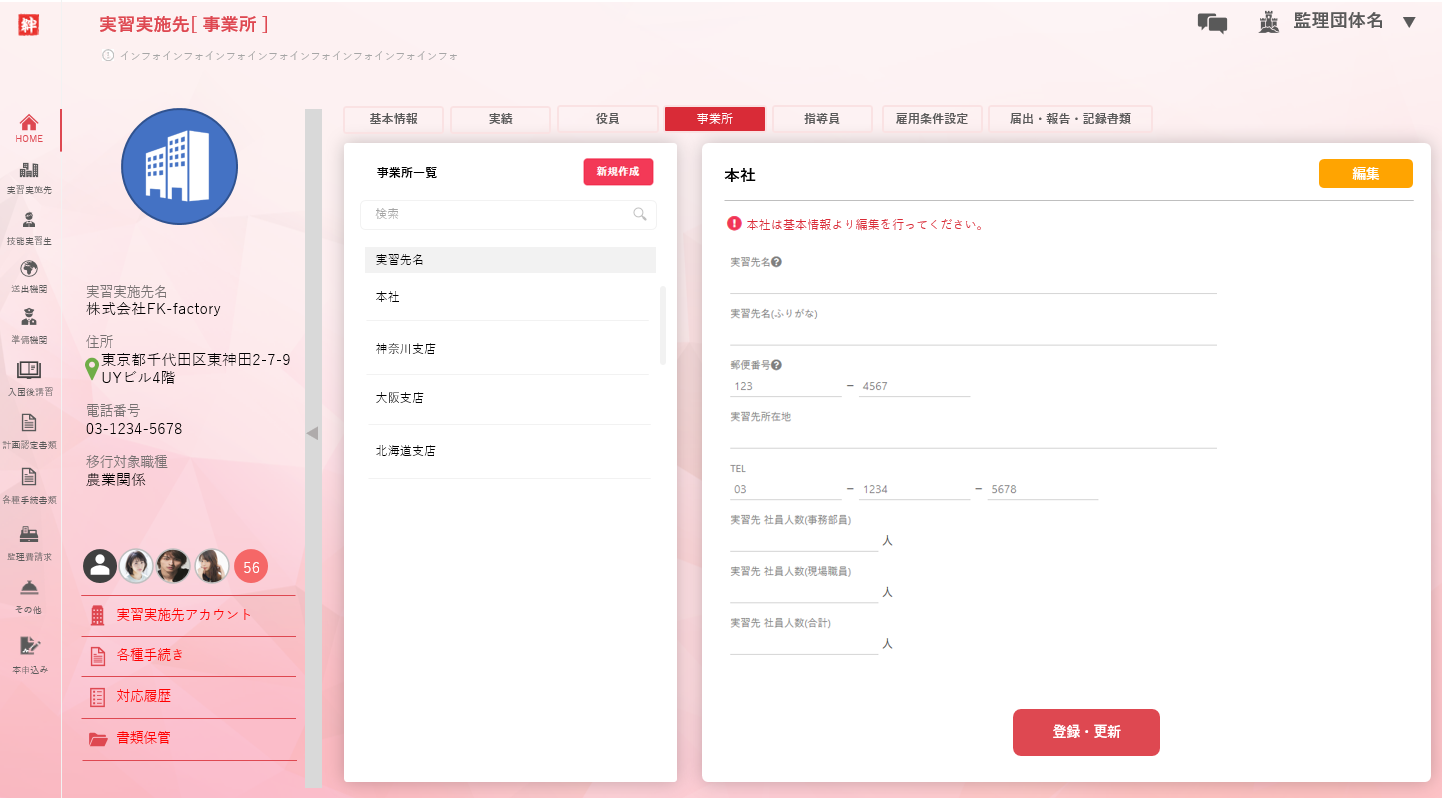Go to HOME in the sidebar
The width and height of the screenshot is (1442, 798).
(29, 129)
